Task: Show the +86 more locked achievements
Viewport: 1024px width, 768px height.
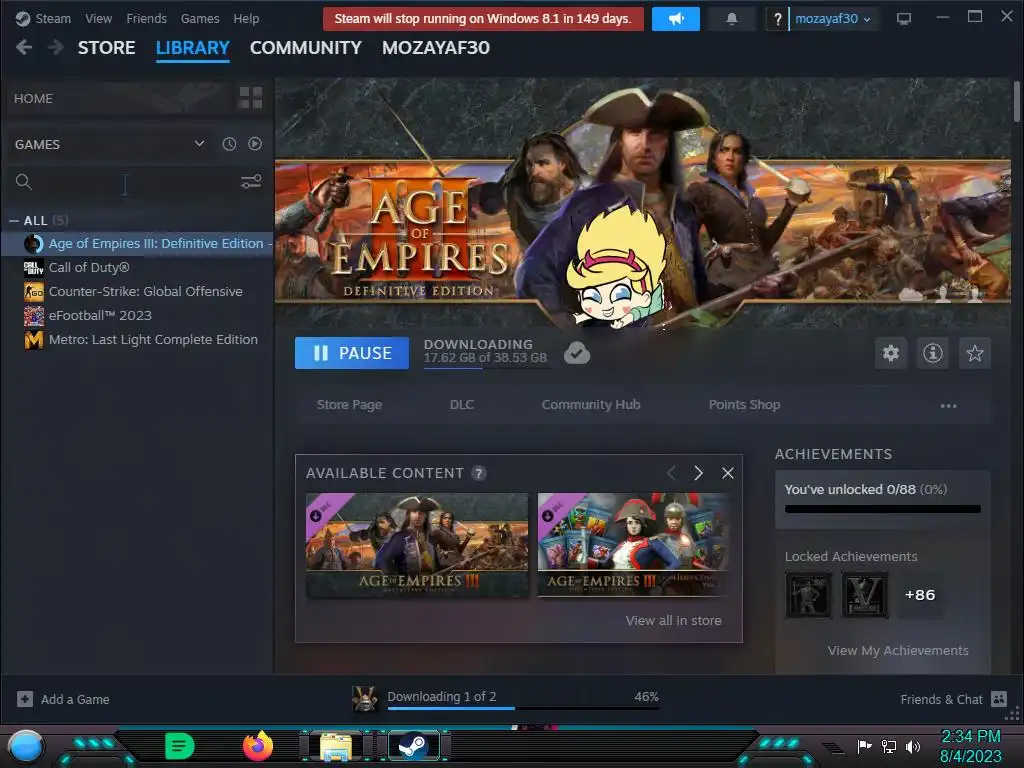Action: click(920, 595)
